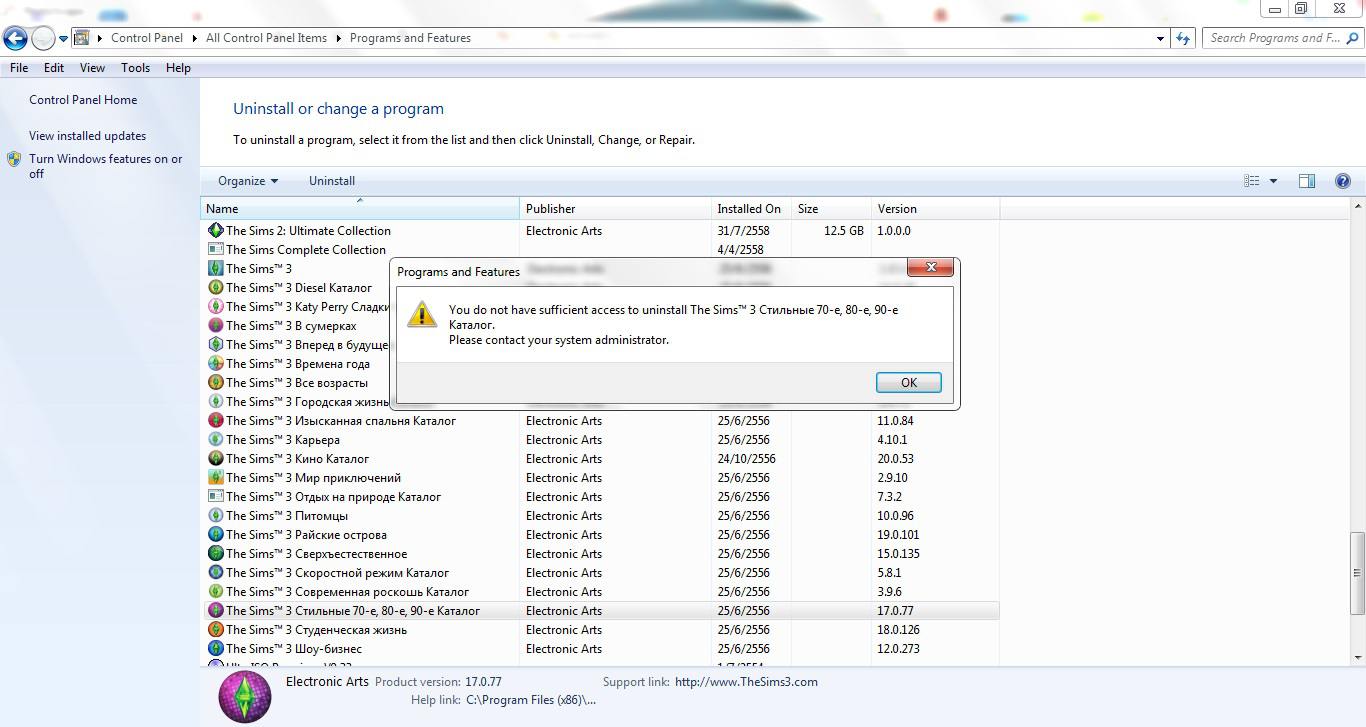Toggle the preview pane icon
This screenshot has height=727, width=1366.
pos(1306,181)
